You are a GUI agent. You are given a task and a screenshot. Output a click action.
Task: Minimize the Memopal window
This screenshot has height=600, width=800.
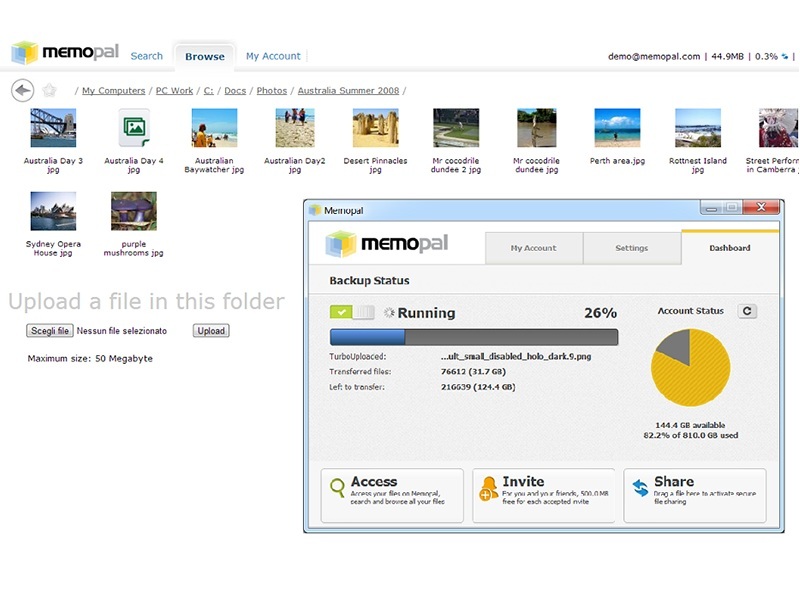coord(711,207)
